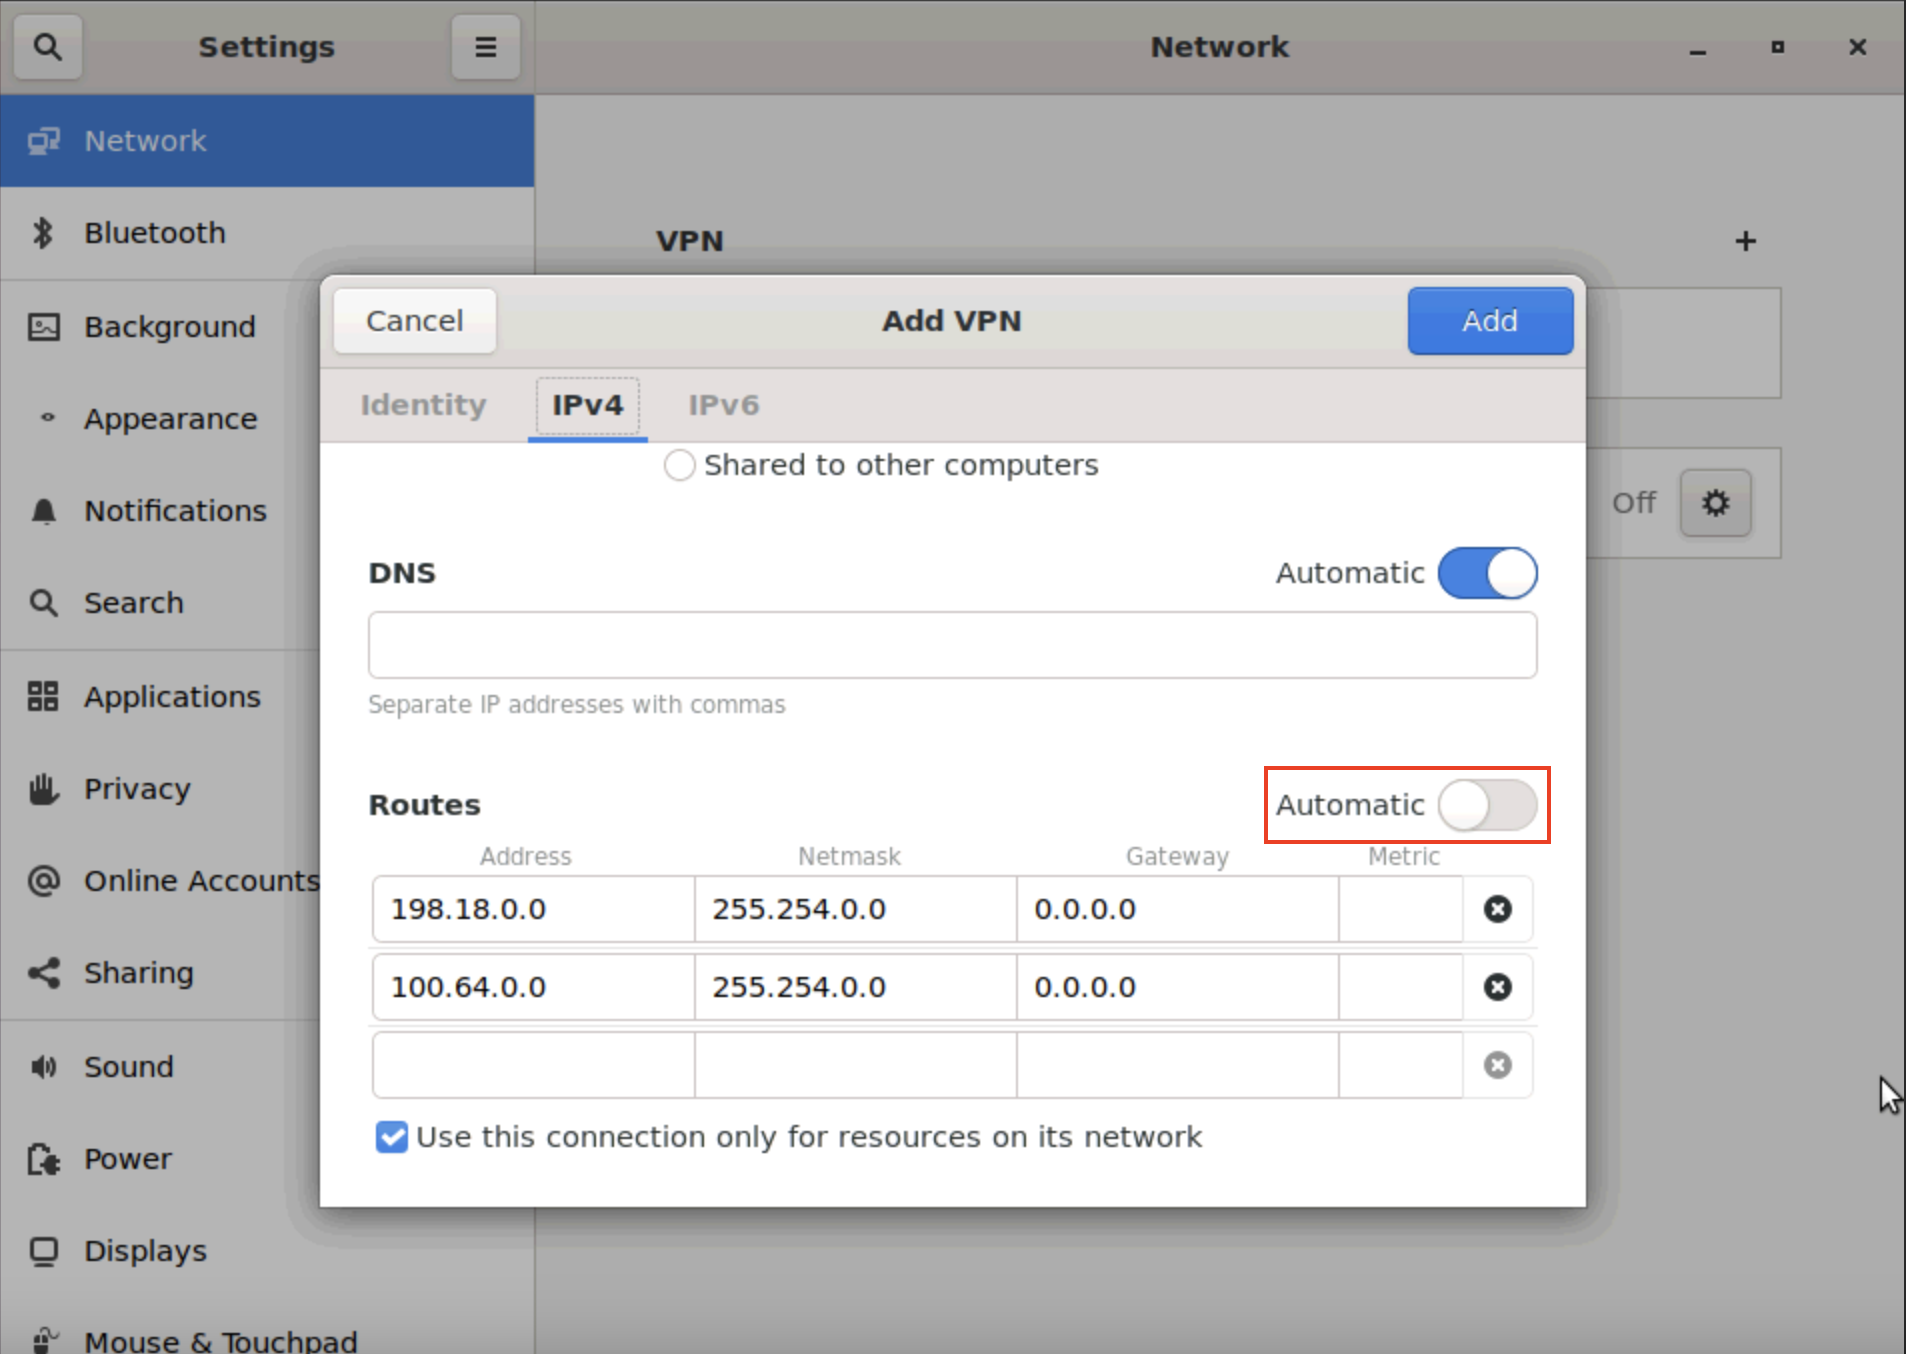1906x1354 pixels.
Task: Click the Metric field of 100.64.0.0 route
Action: point(1401,987)
